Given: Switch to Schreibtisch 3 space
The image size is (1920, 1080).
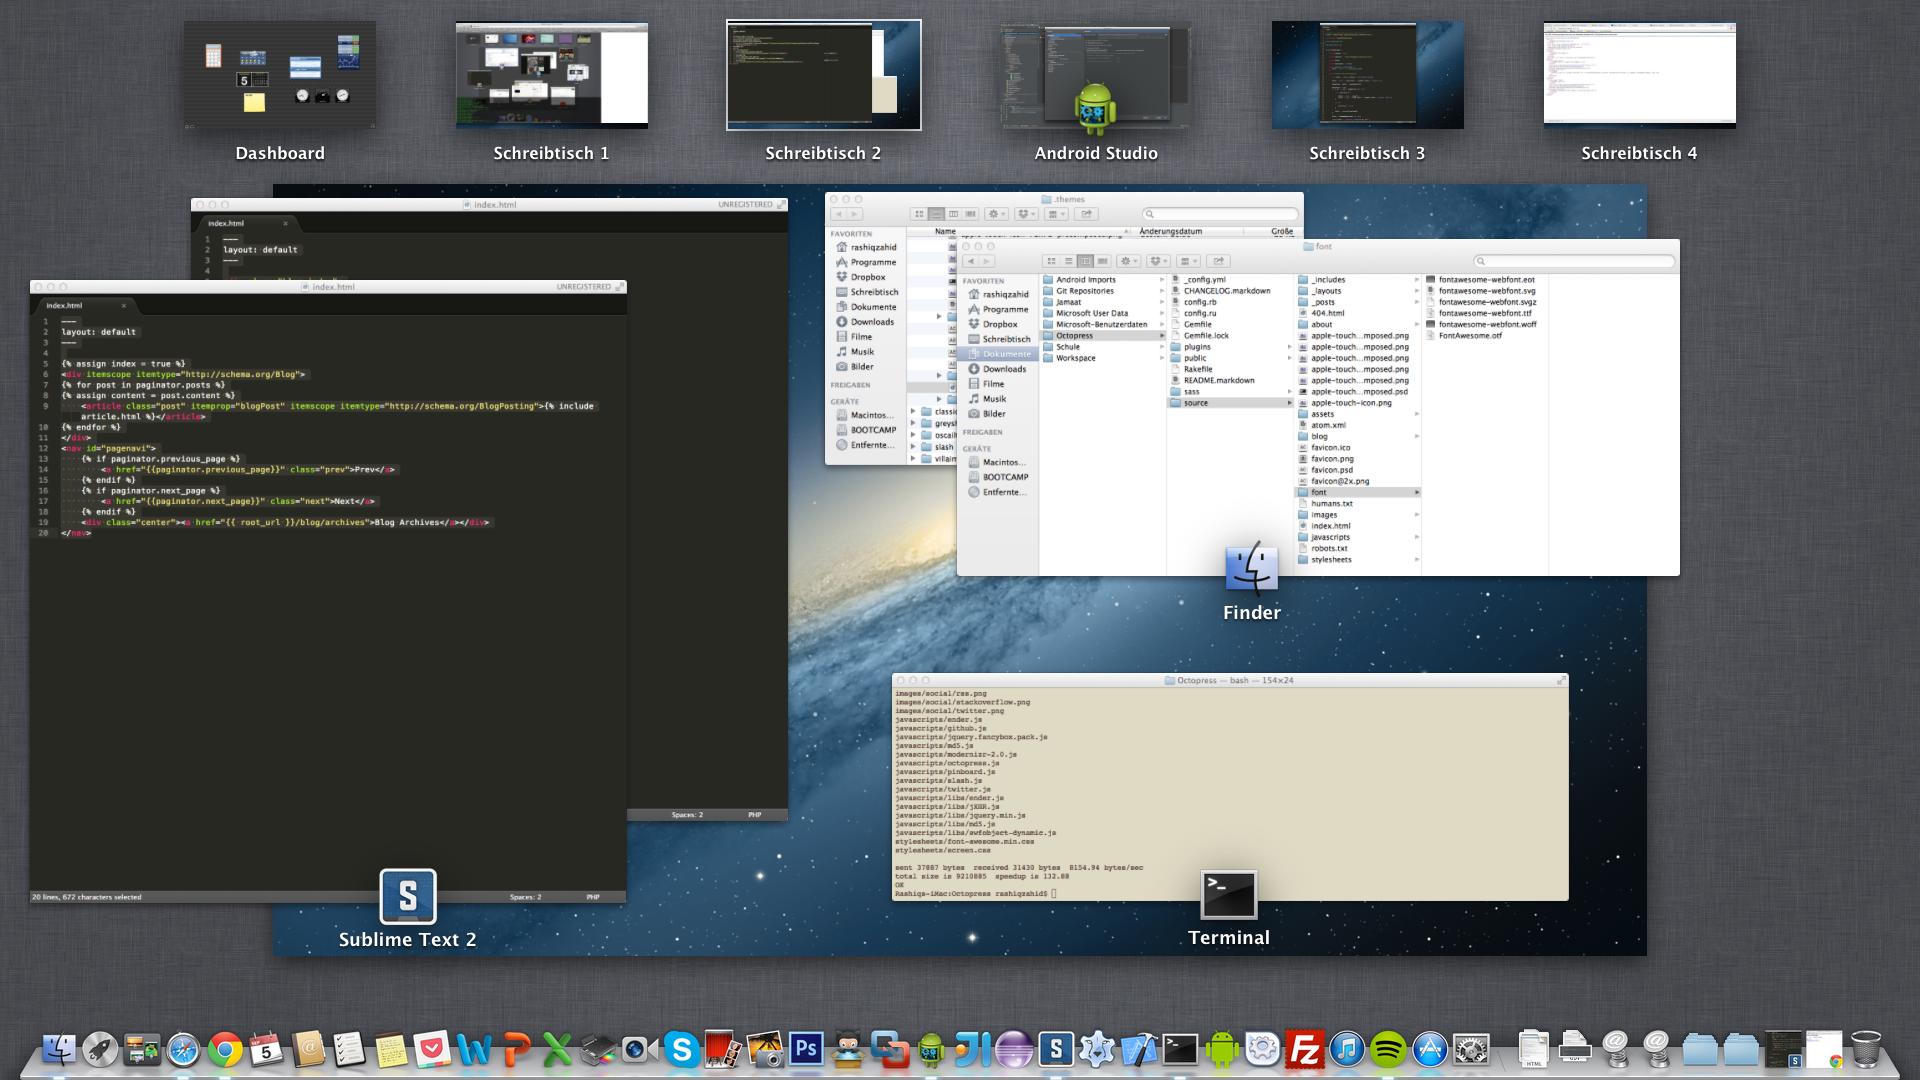Looking at the screenshot, I should pos(1367,75).
